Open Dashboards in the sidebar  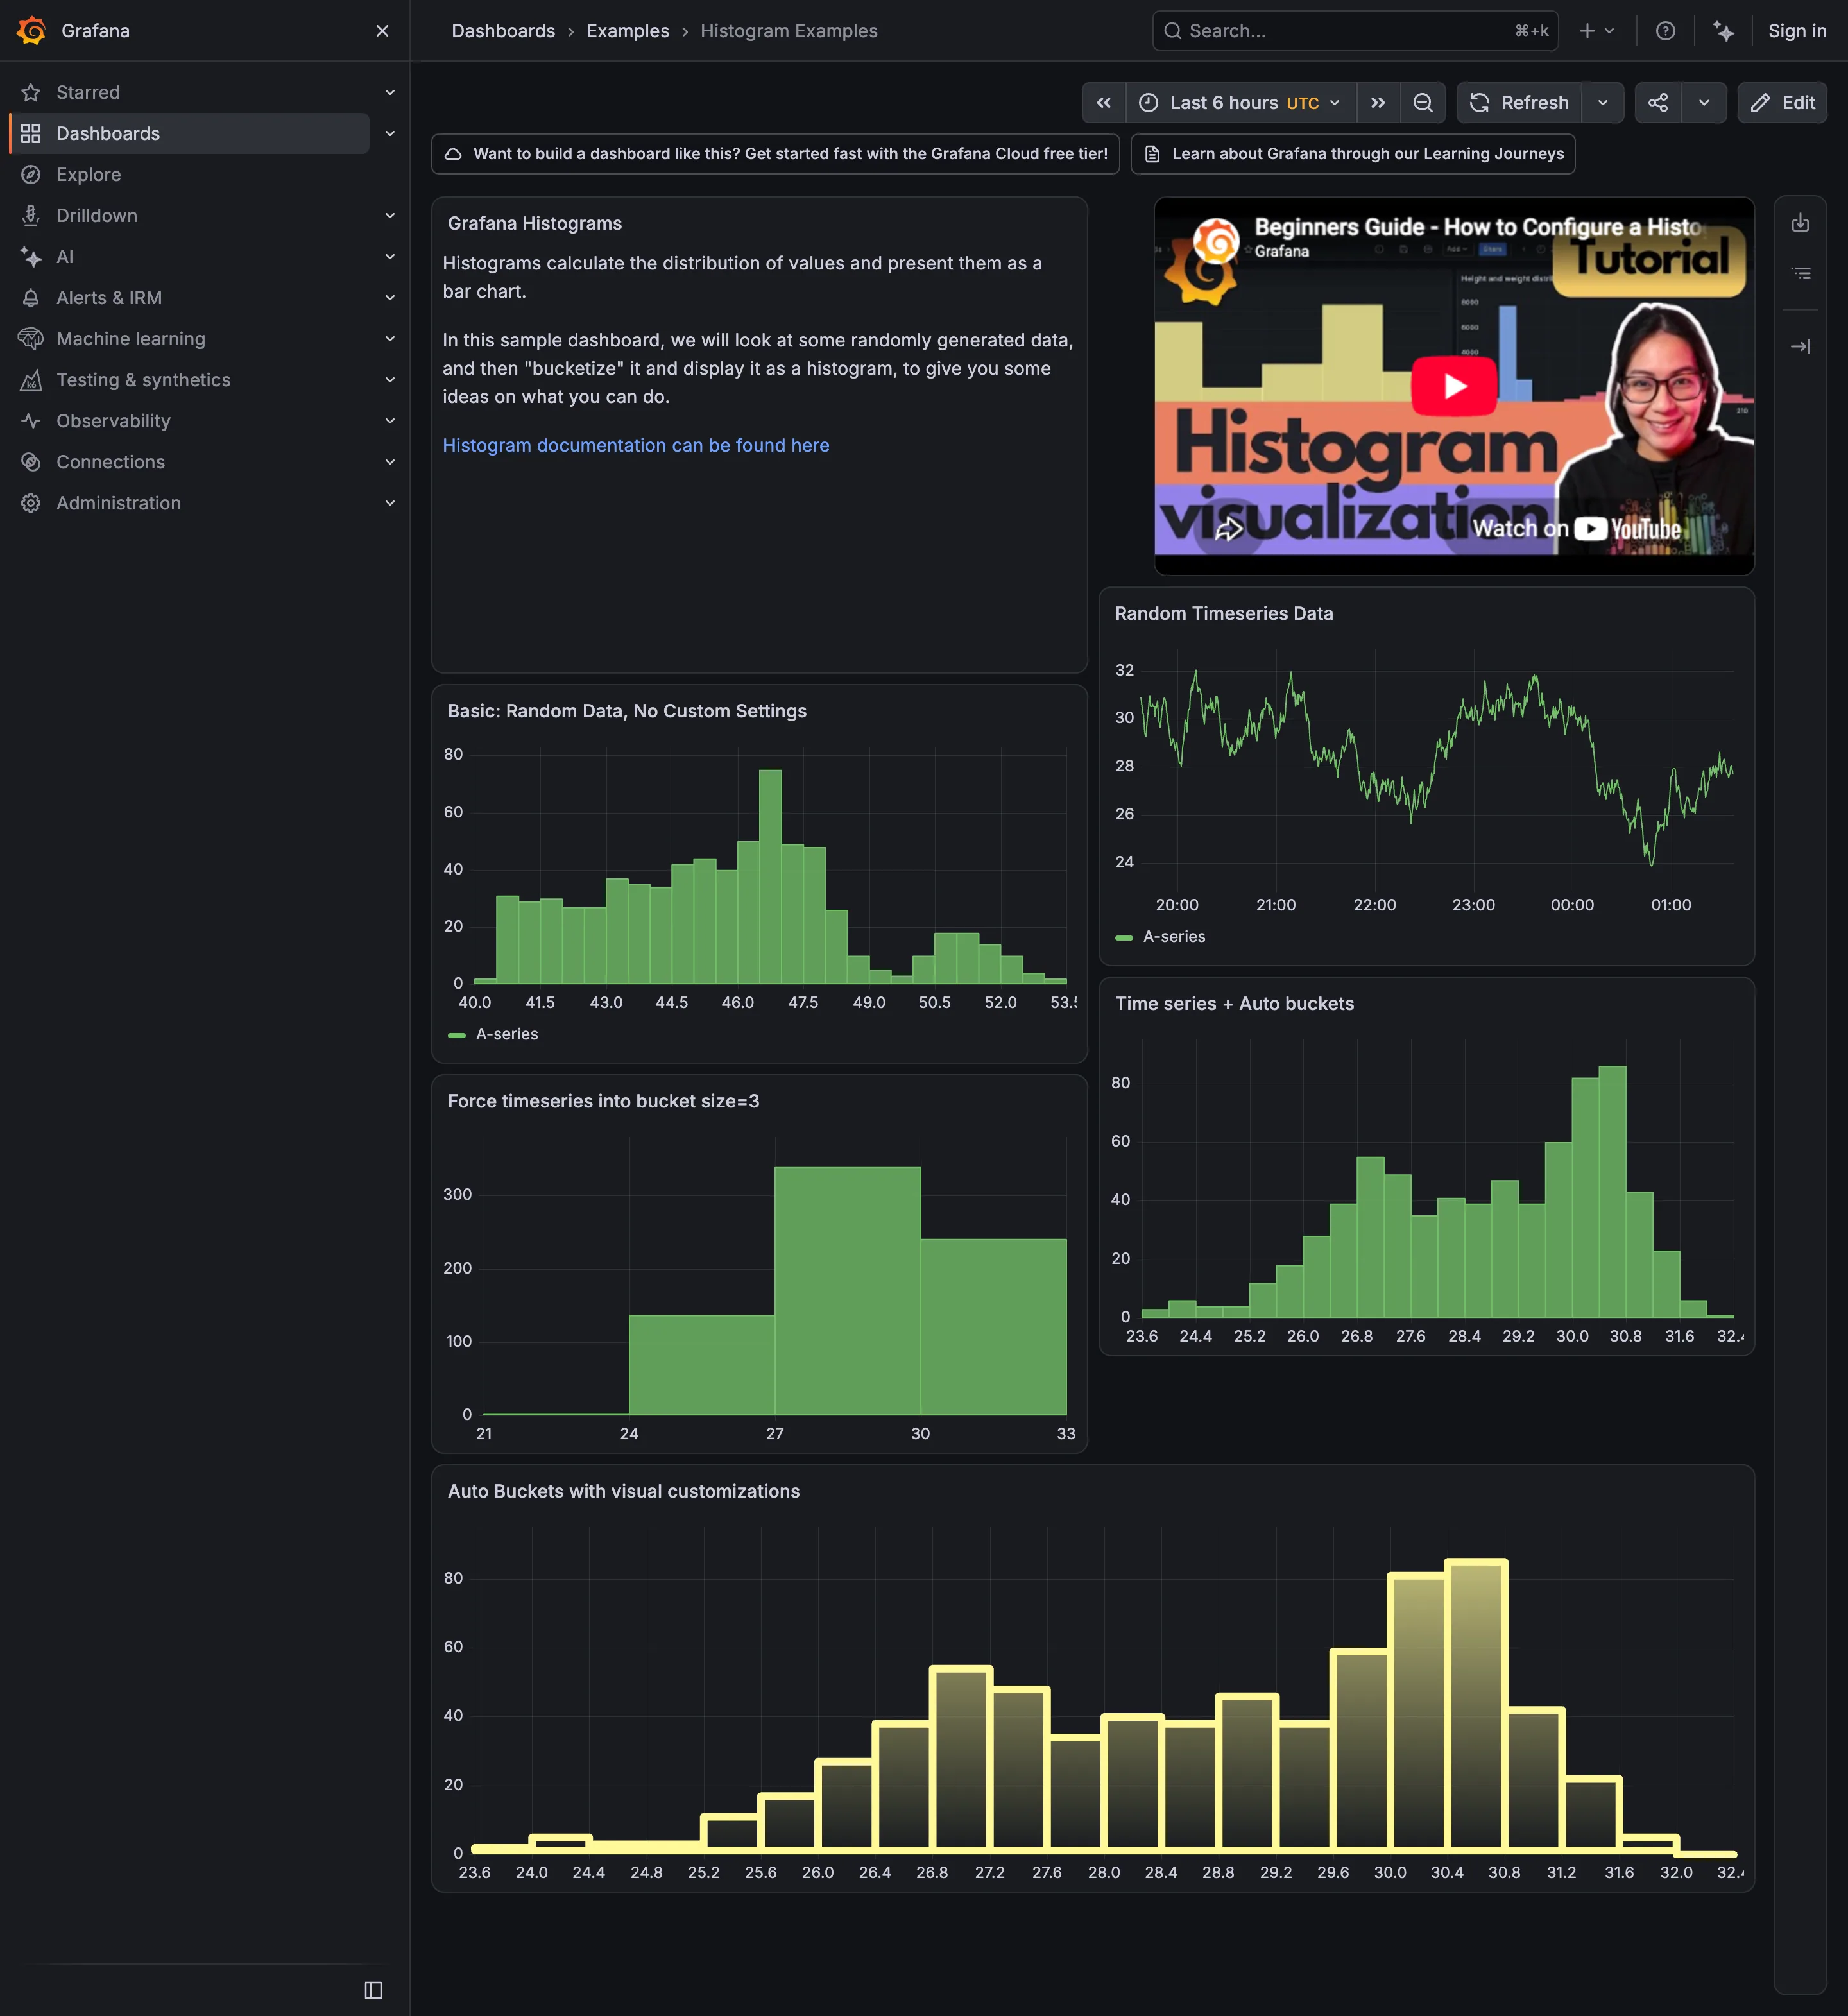(190, 133)
